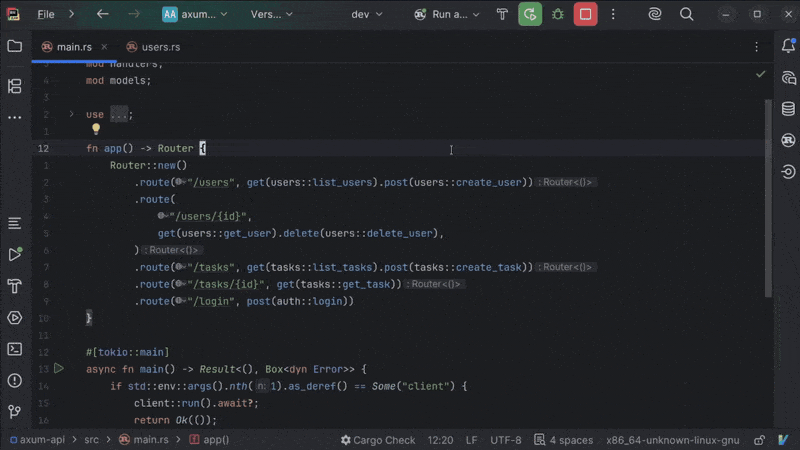Open the File menu
800x450 pixels.
(x=46, y=14)
